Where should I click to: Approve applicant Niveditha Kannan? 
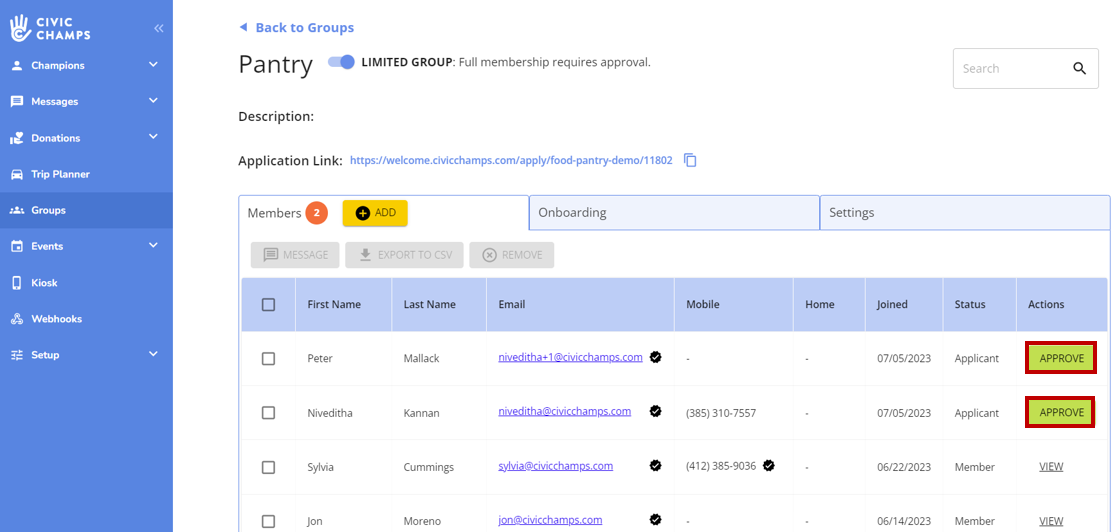pyautogui.click(x=1061, y=412)
